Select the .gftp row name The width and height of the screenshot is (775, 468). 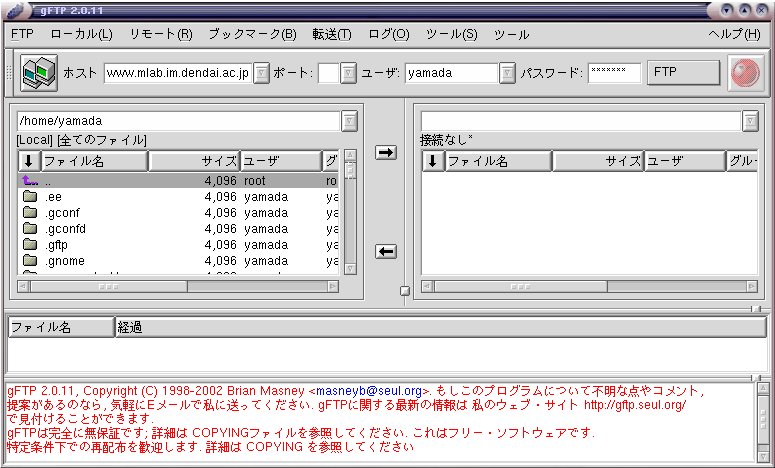[x=56, y=245]
